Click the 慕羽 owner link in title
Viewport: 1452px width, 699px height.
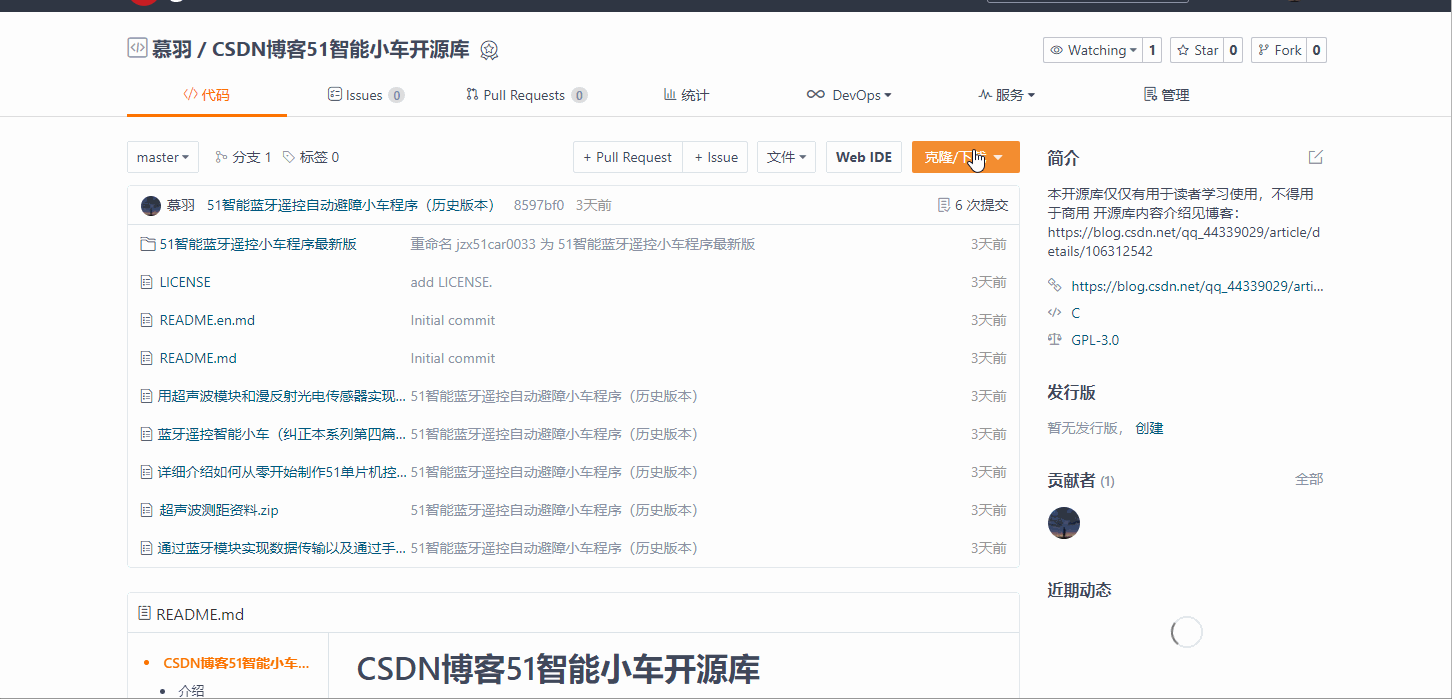tap(173, 50)
